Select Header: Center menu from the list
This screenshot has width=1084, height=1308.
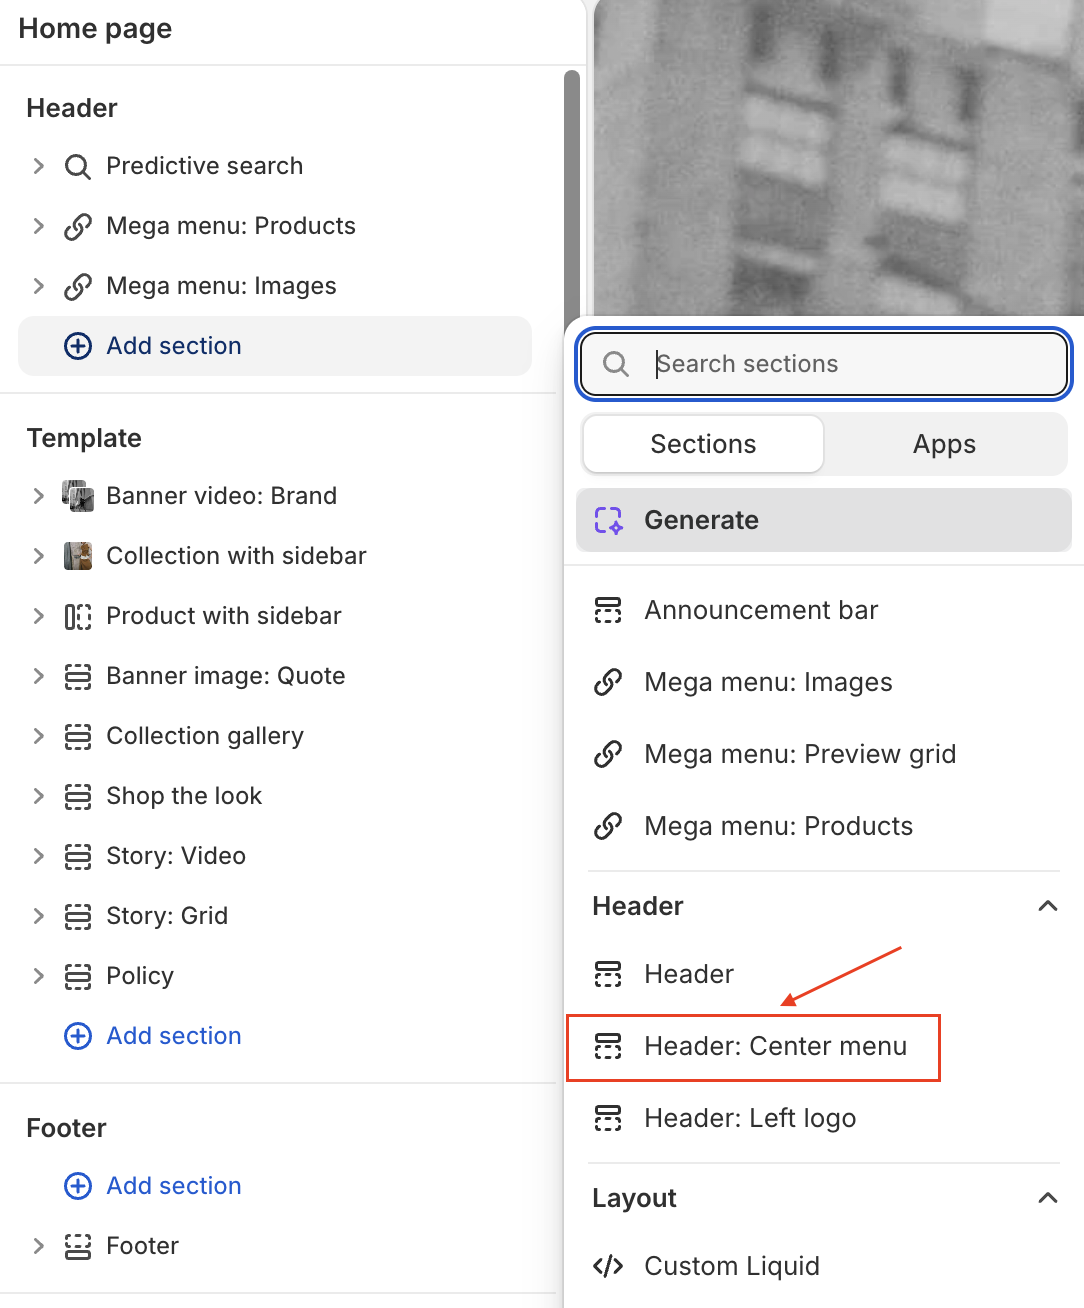point(776,1046)
